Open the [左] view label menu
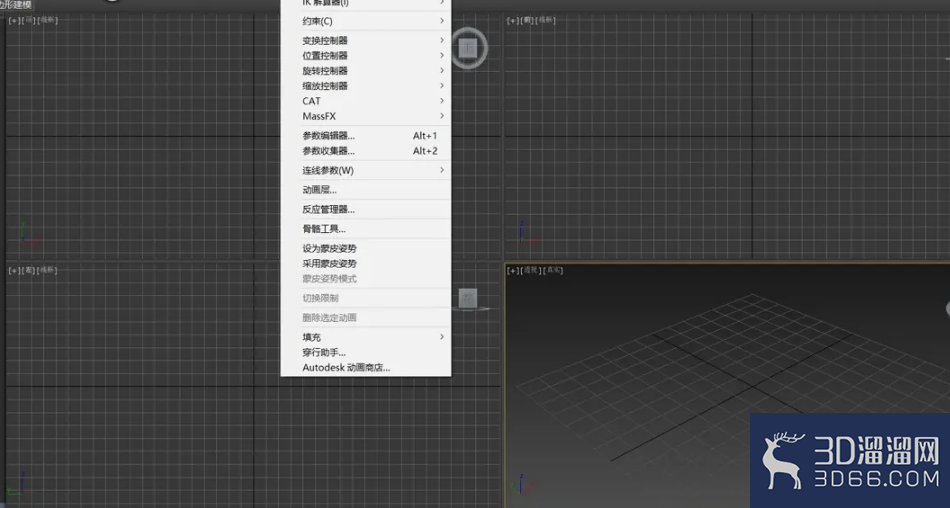The width and height of the screenshot is (950, 508). coord(28,270)
